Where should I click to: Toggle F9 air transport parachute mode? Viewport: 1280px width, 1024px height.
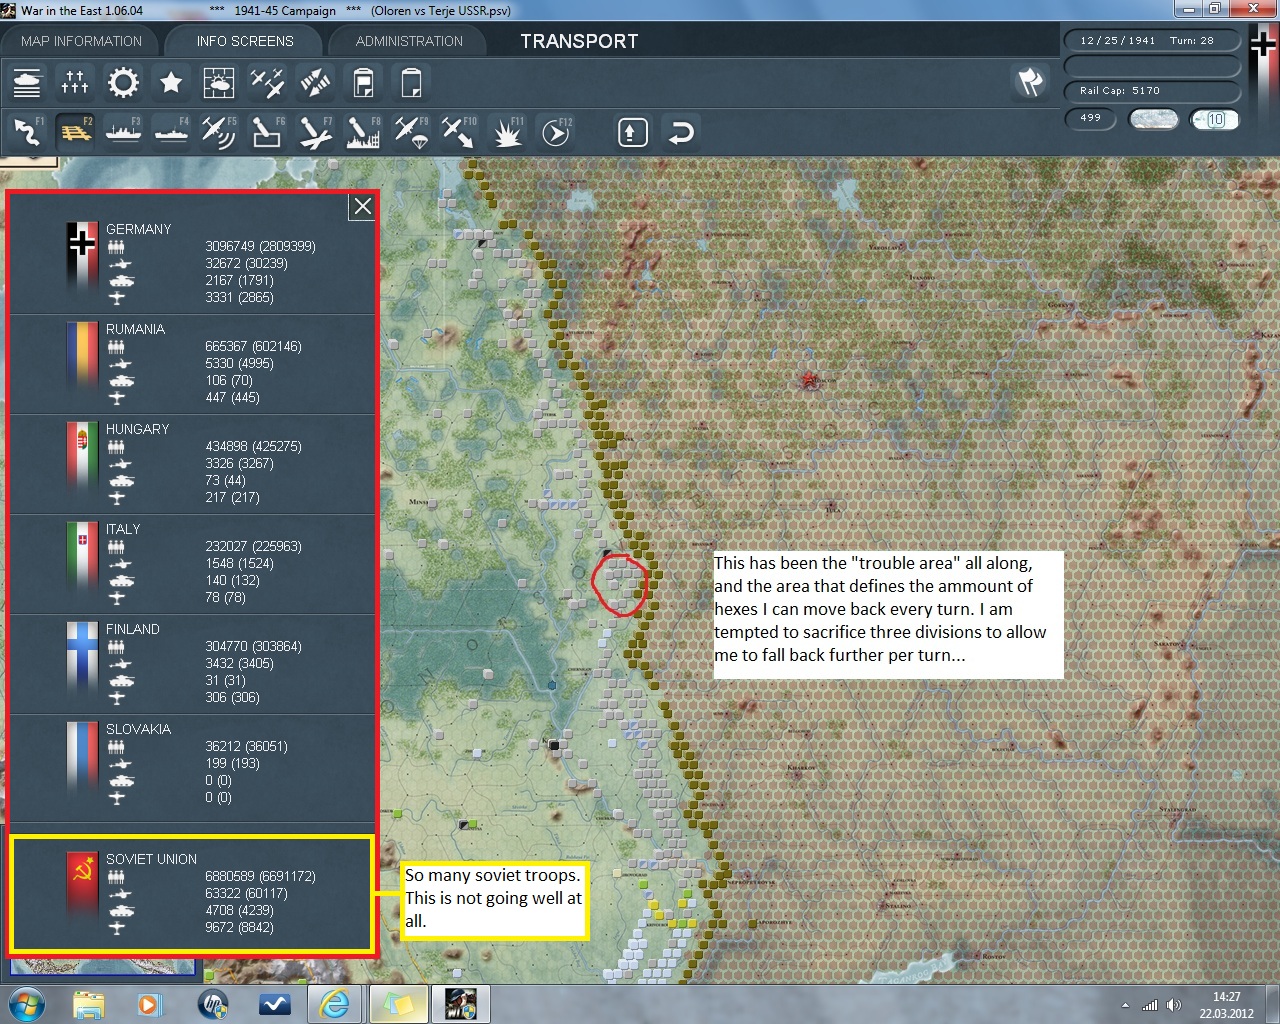pyautogui.click(x=411, y=132)
